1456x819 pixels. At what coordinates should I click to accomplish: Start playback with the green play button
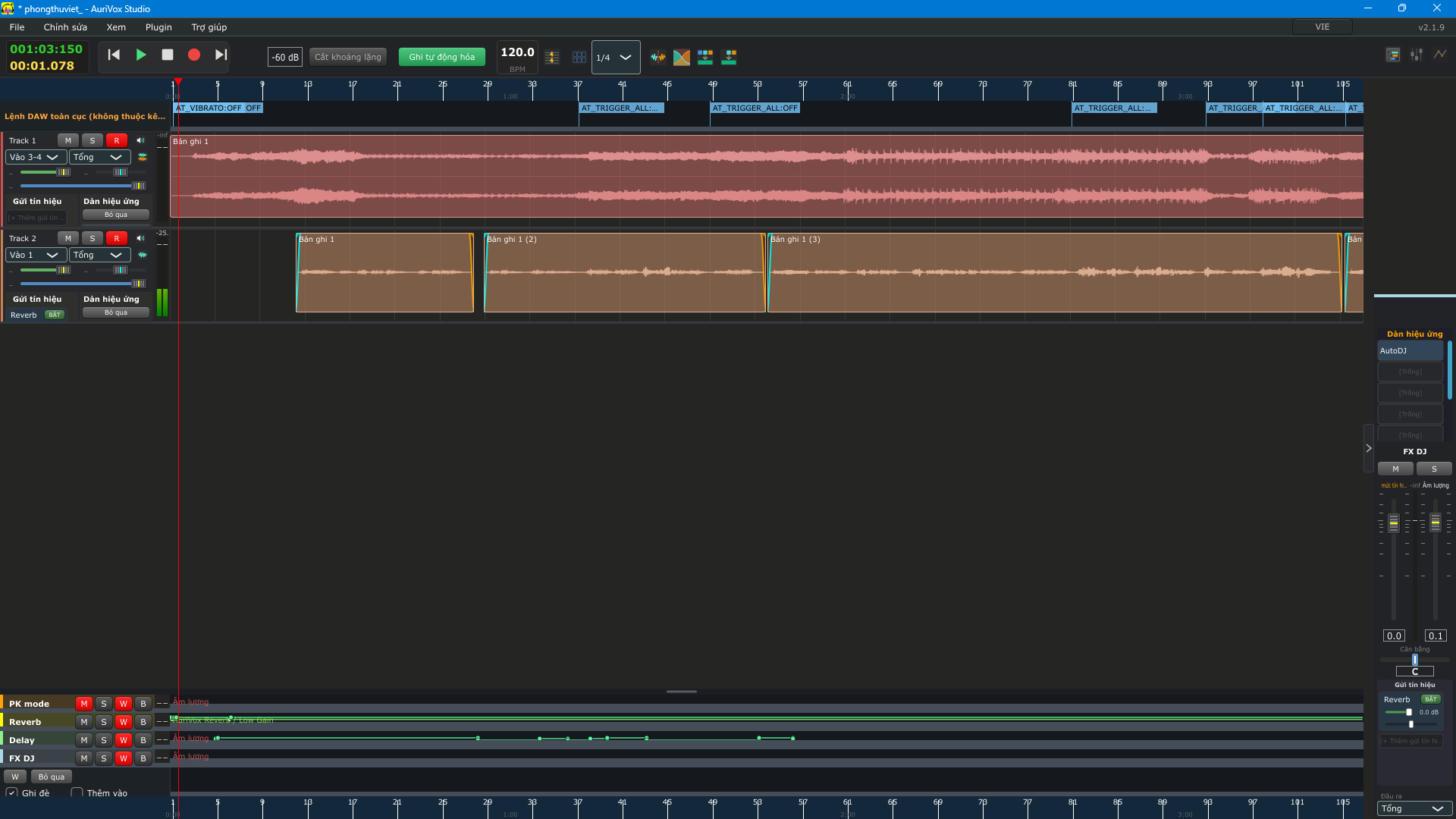click(141, 55)
